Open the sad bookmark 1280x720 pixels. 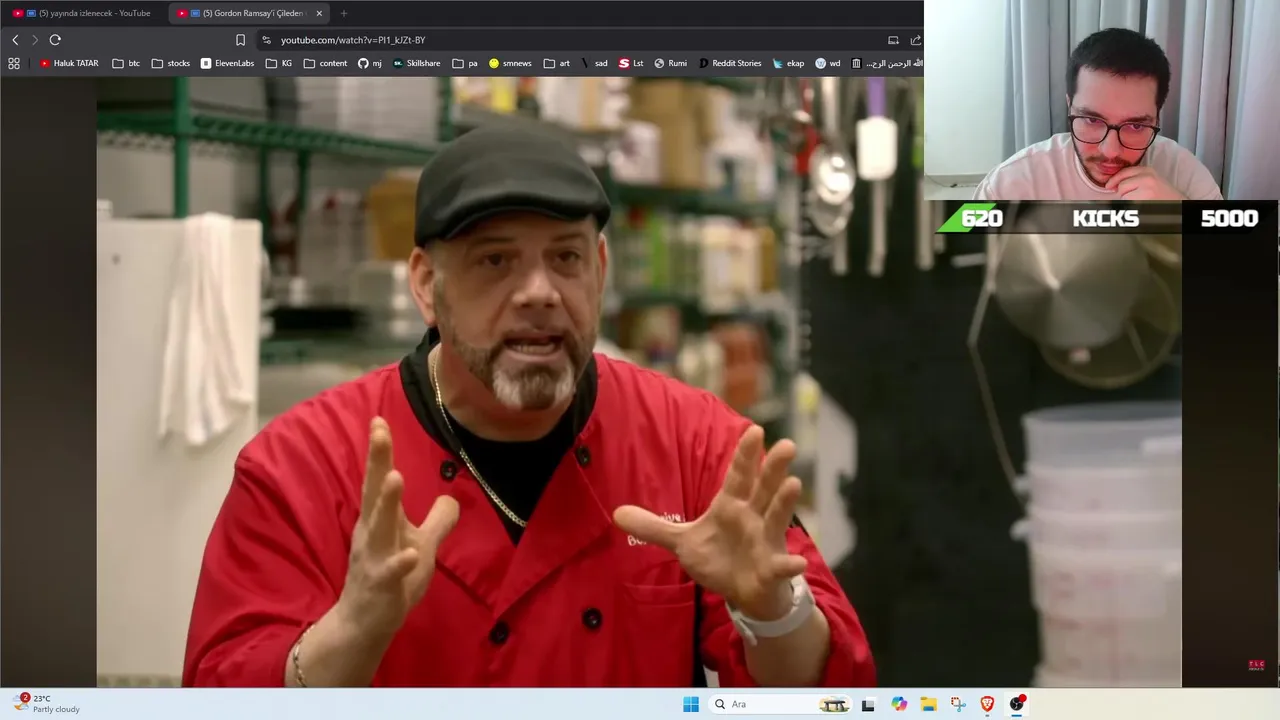coord(594,63)
